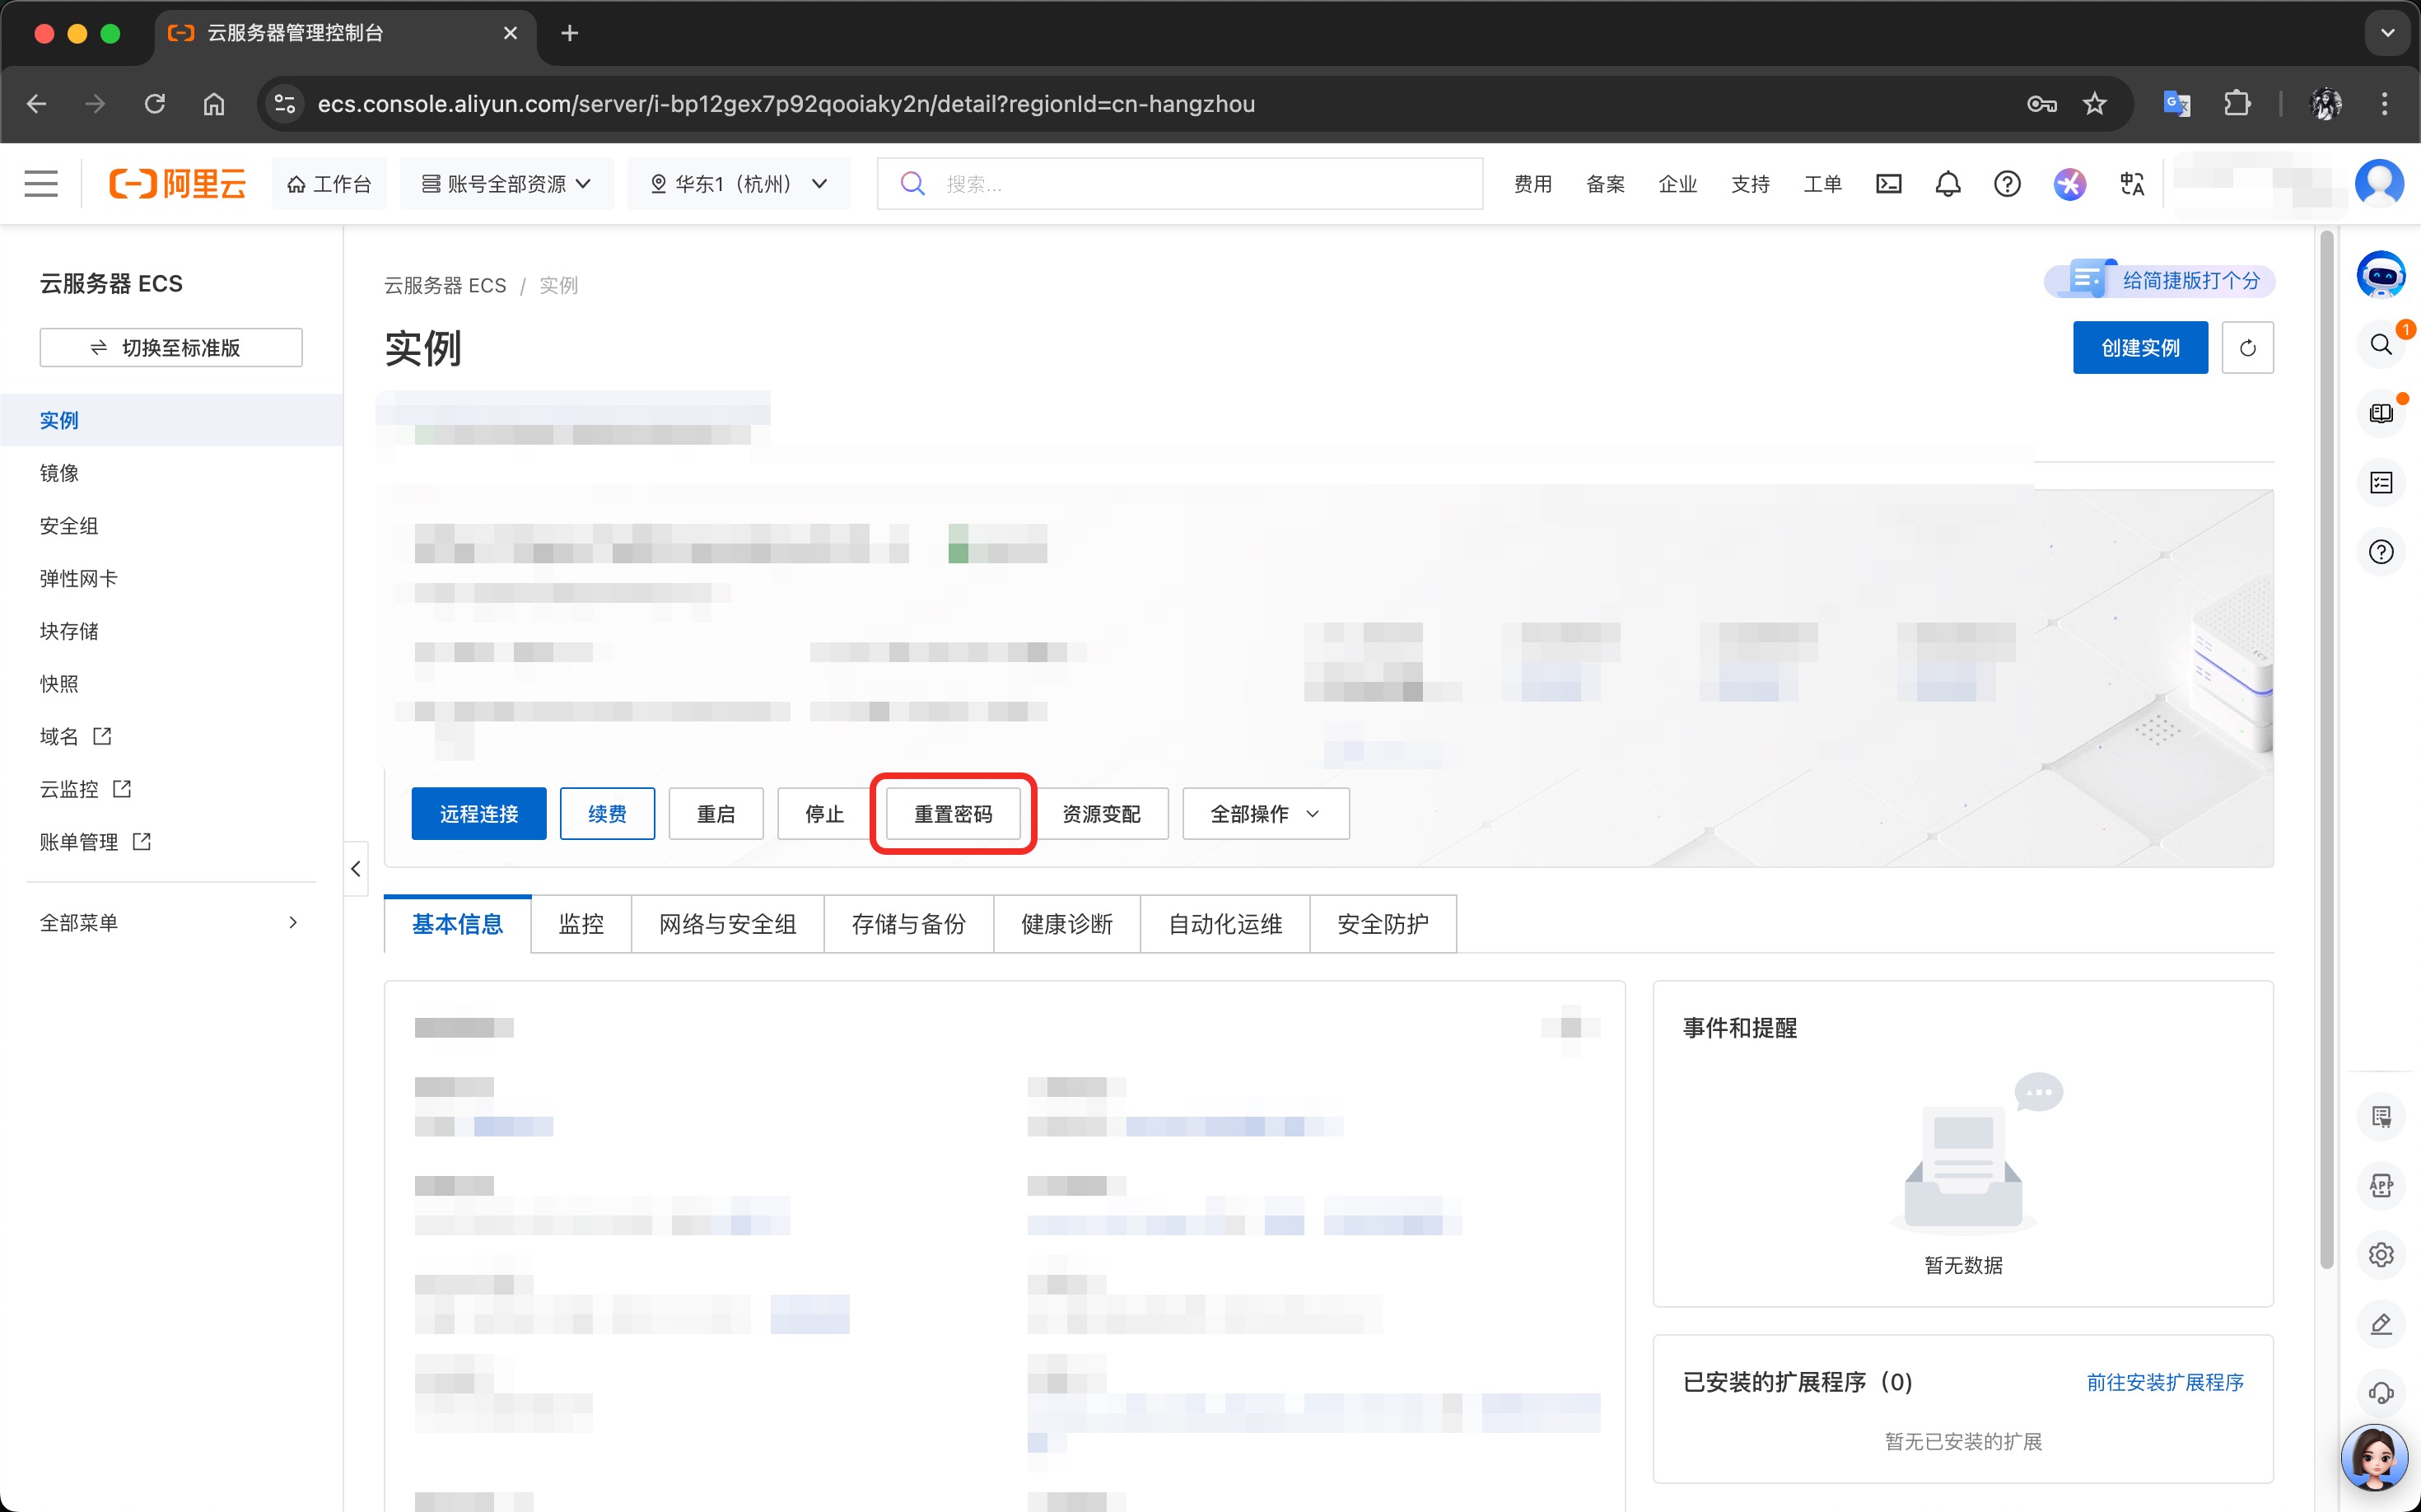Select 安全组 in the left menu
Viewport: 2421px width, 1512px height.
click(69, 526)
